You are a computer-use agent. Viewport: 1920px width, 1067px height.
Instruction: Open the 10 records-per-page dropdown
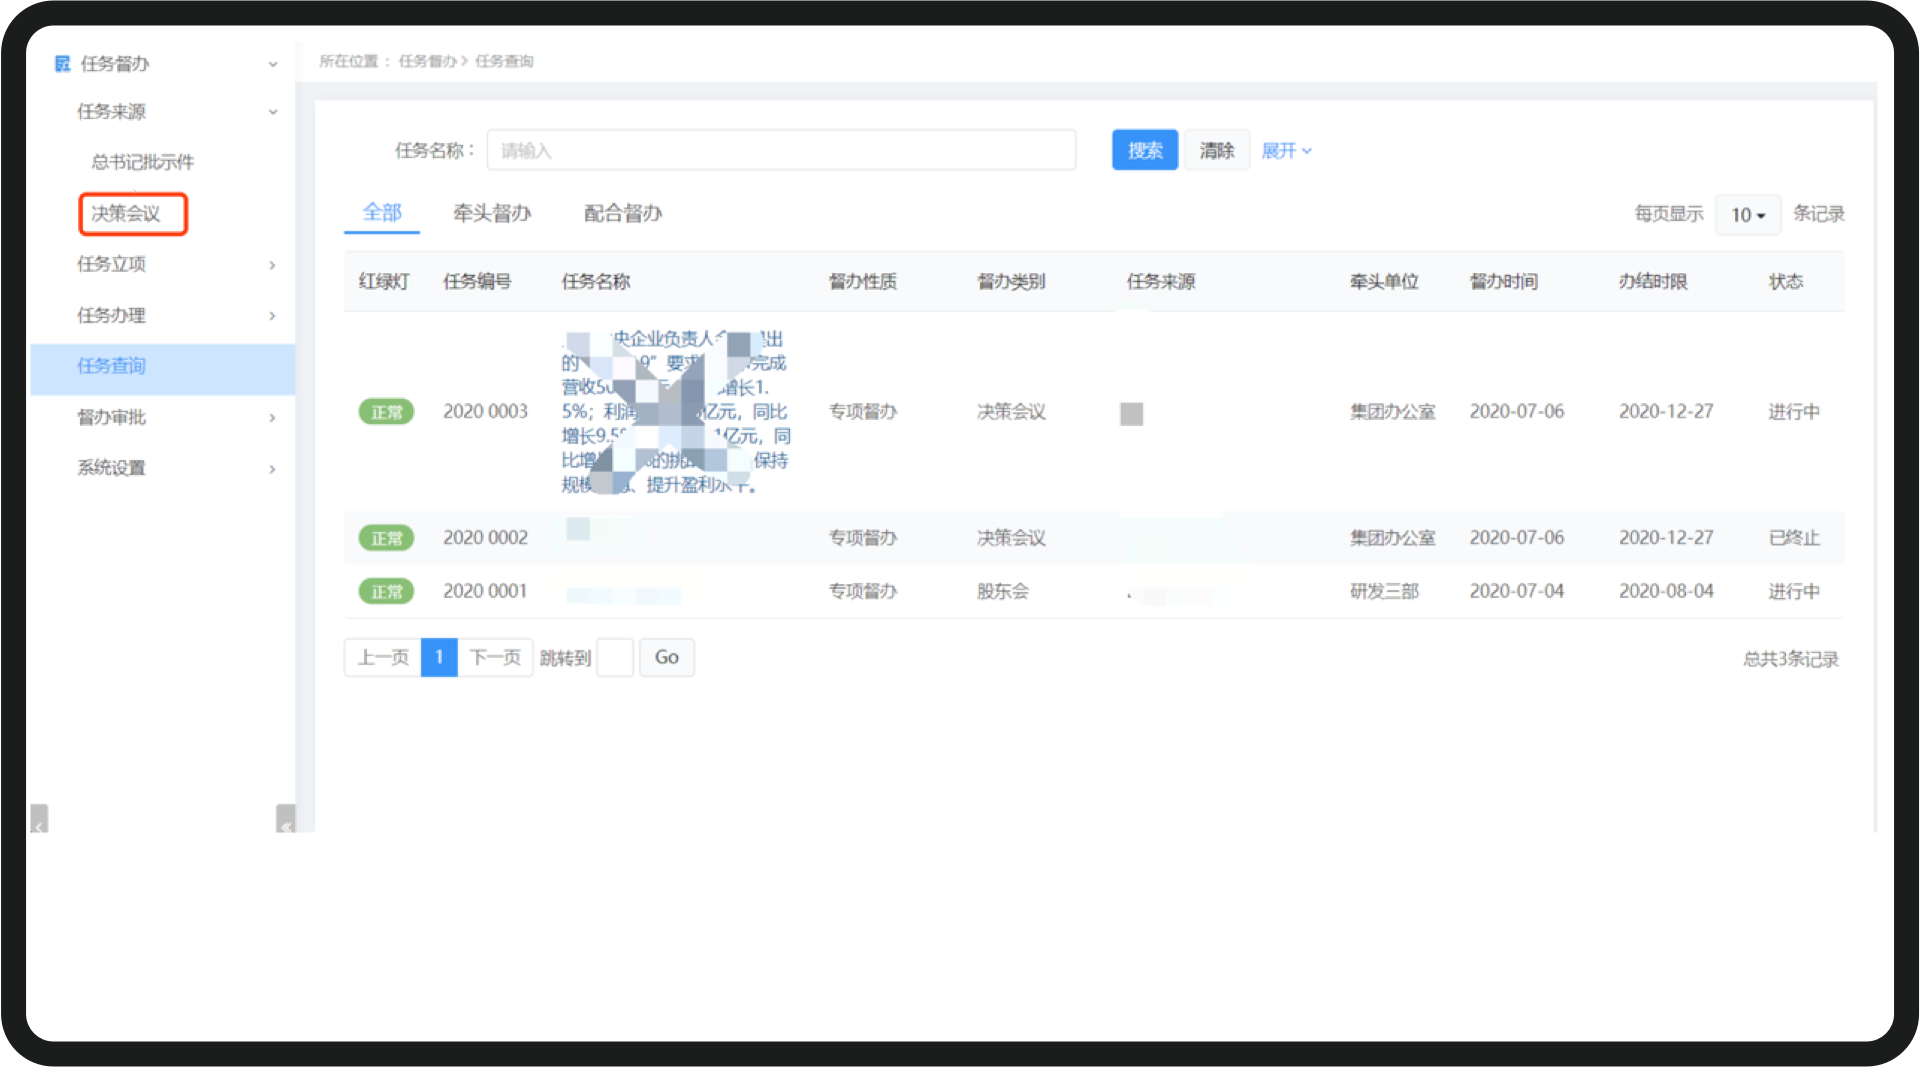pyautogui.click(x=1748, y=215)
